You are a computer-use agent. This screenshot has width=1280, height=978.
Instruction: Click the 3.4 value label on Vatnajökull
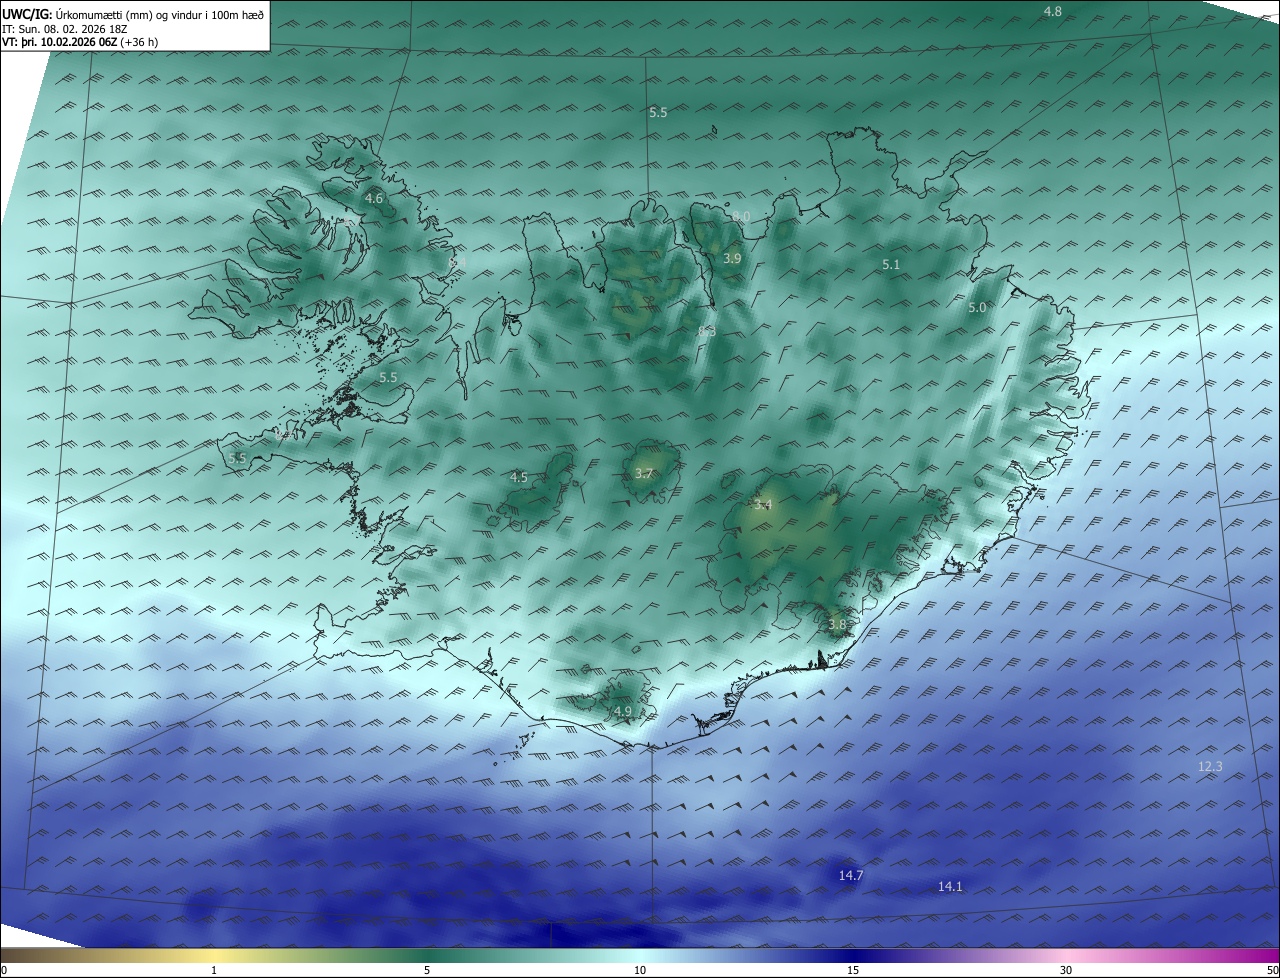(x=763, y=506)
